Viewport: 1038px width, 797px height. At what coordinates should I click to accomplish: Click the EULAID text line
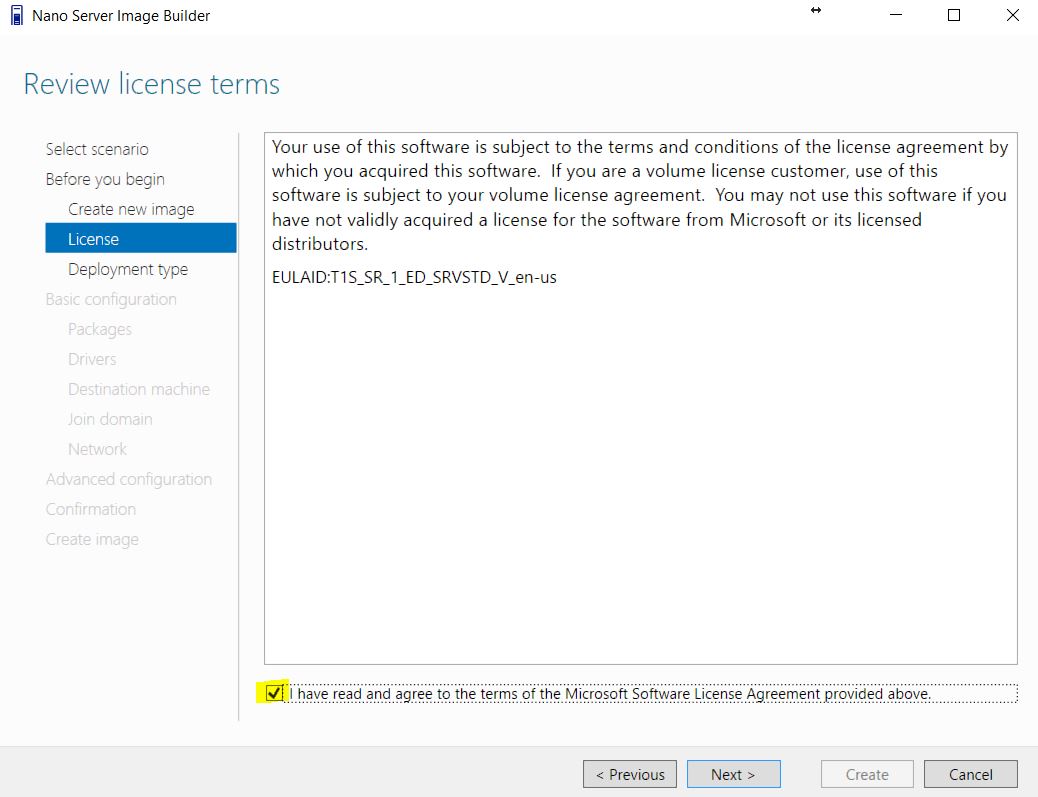click(414, 277)
